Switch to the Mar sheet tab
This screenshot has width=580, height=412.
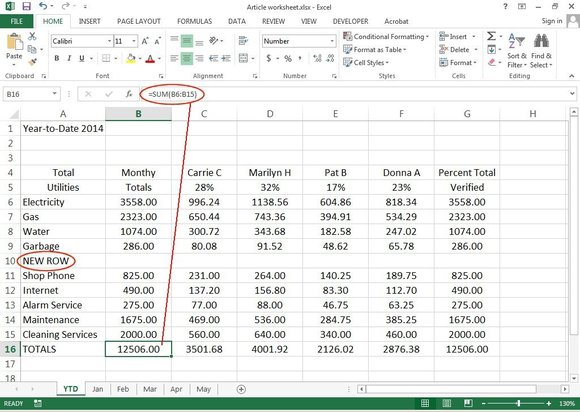150,389
